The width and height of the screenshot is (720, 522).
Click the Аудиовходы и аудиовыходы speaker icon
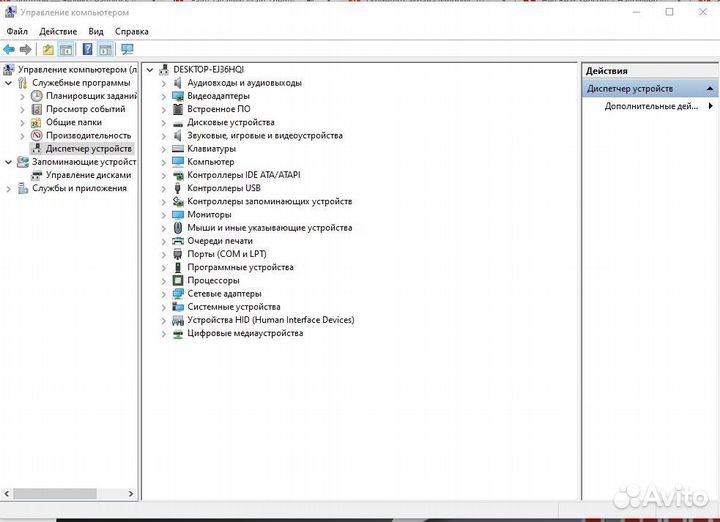coord(178,83)
